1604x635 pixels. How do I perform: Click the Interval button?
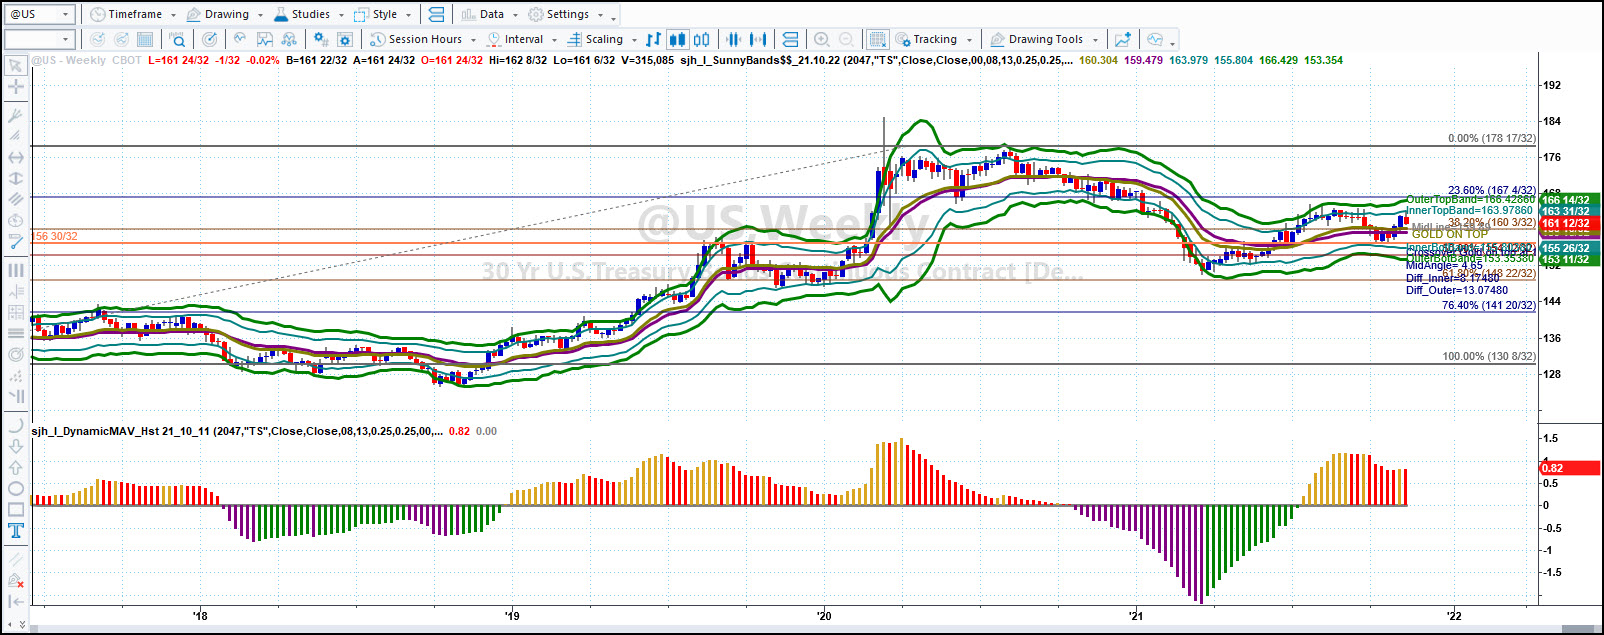[515, 39]
